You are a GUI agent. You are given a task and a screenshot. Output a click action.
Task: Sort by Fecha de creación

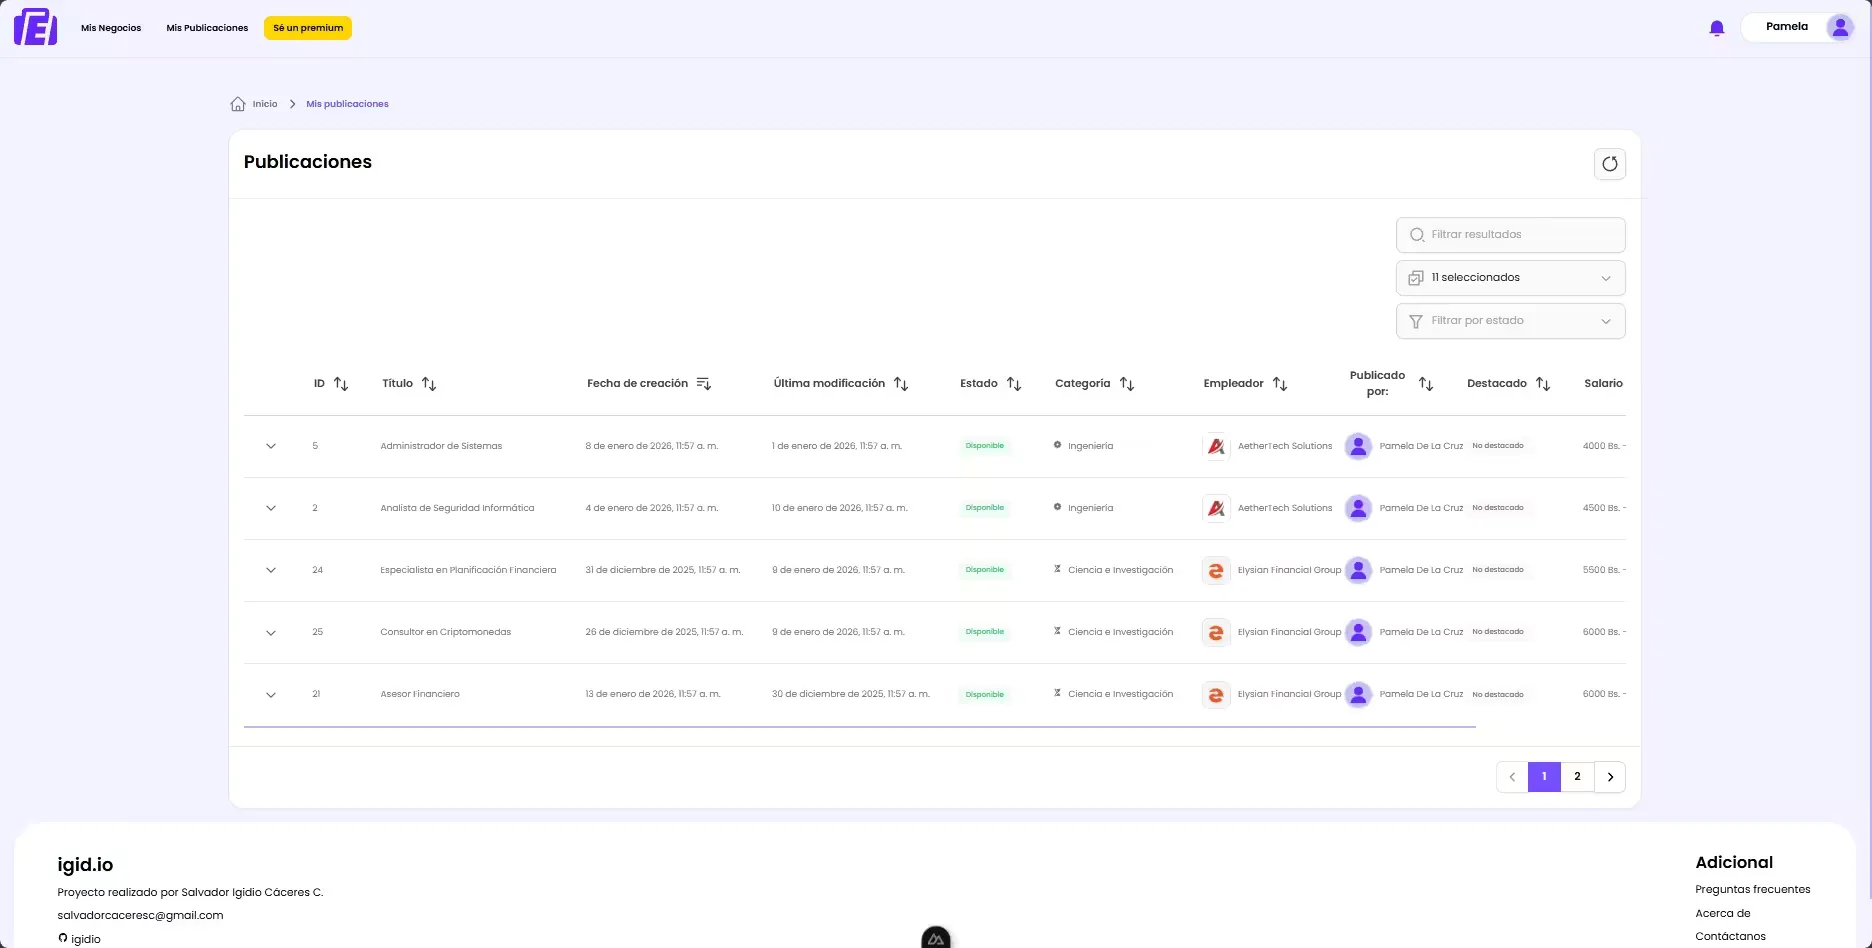coord(703,384)
